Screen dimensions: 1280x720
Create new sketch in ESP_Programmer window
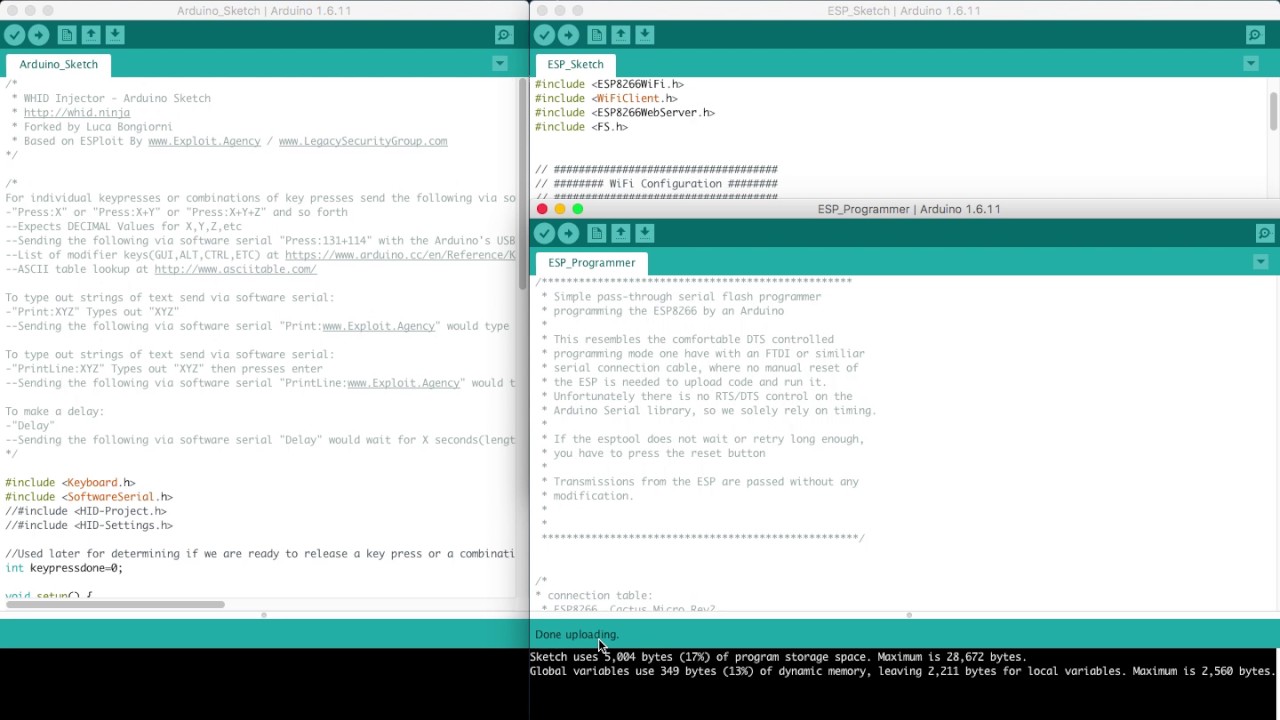[596, 233]
